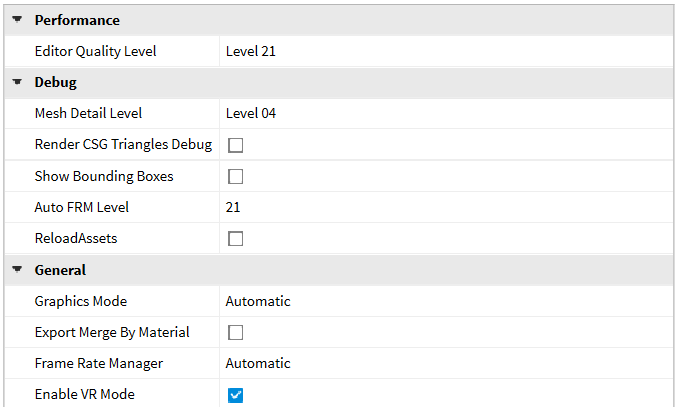Image resolution: width=675 pixels, height=407 pixels.
Task: Click the Mesh Detail Level property label
Action: pos(88,113)
